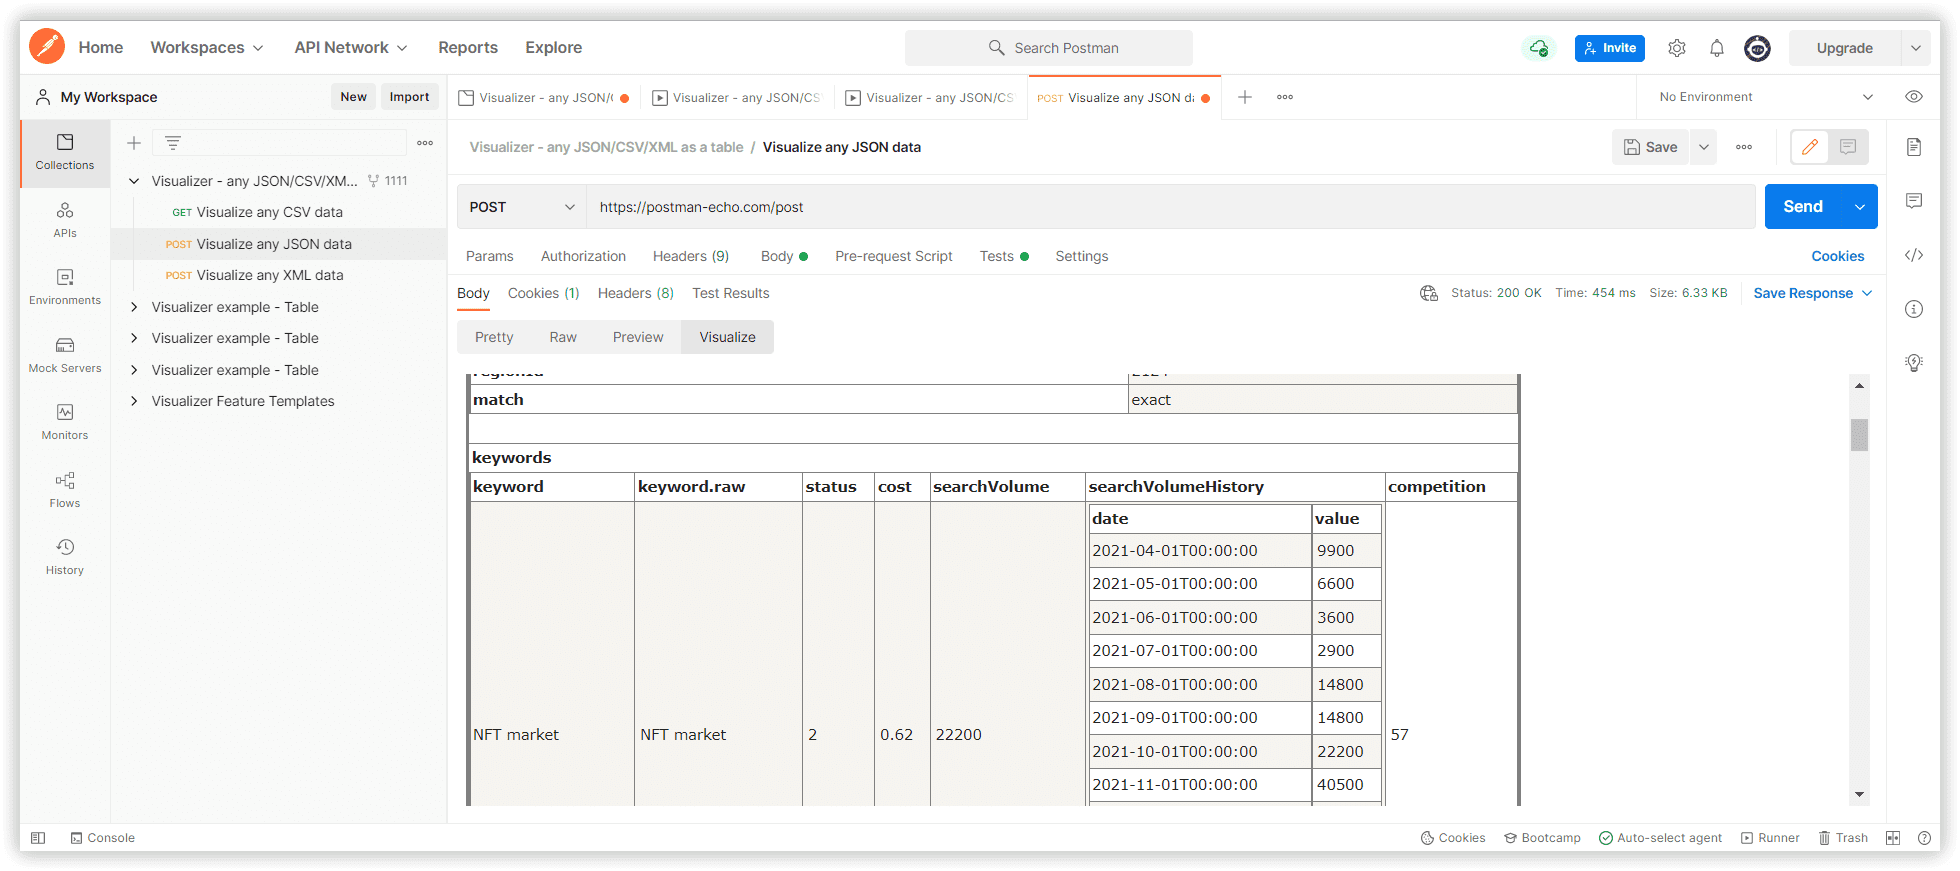Open the request info icon
This screenshot has width=1960, height=871.
tap(1914, 309)
